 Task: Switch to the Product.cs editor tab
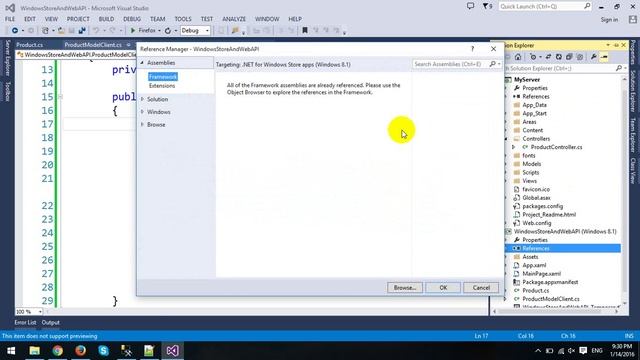tap(30, 44)
